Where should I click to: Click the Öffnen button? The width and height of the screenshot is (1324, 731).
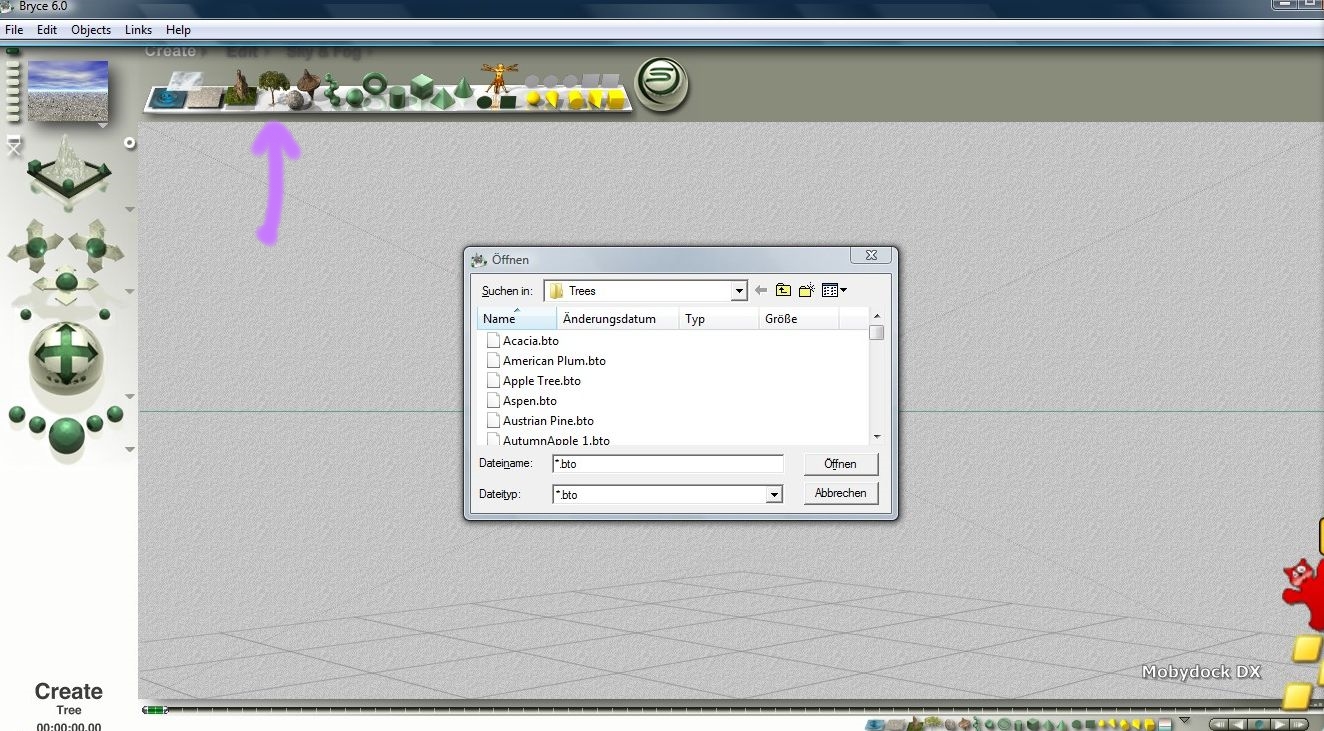841,464
